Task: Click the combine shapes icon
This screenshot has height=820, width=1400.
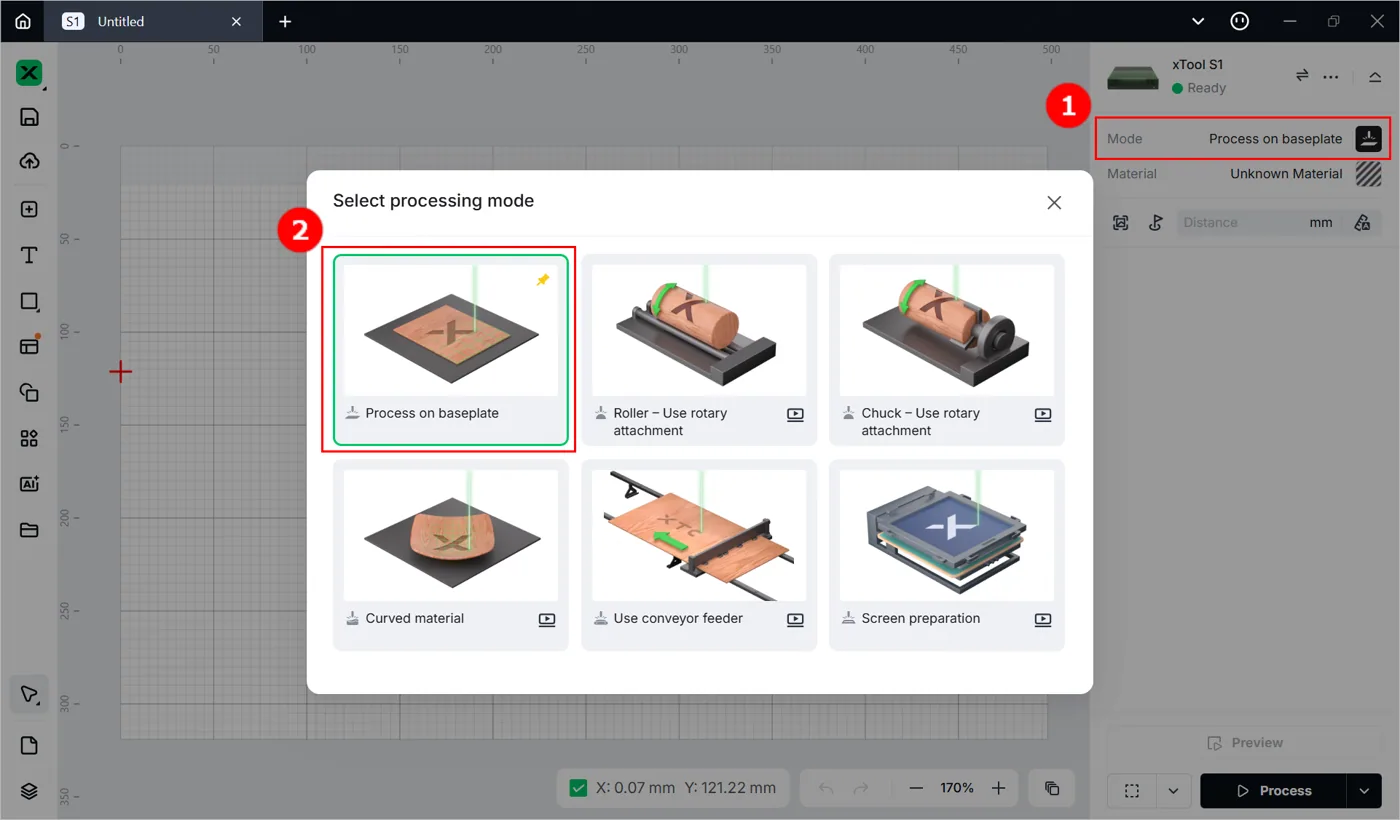Action: point(29,392)
